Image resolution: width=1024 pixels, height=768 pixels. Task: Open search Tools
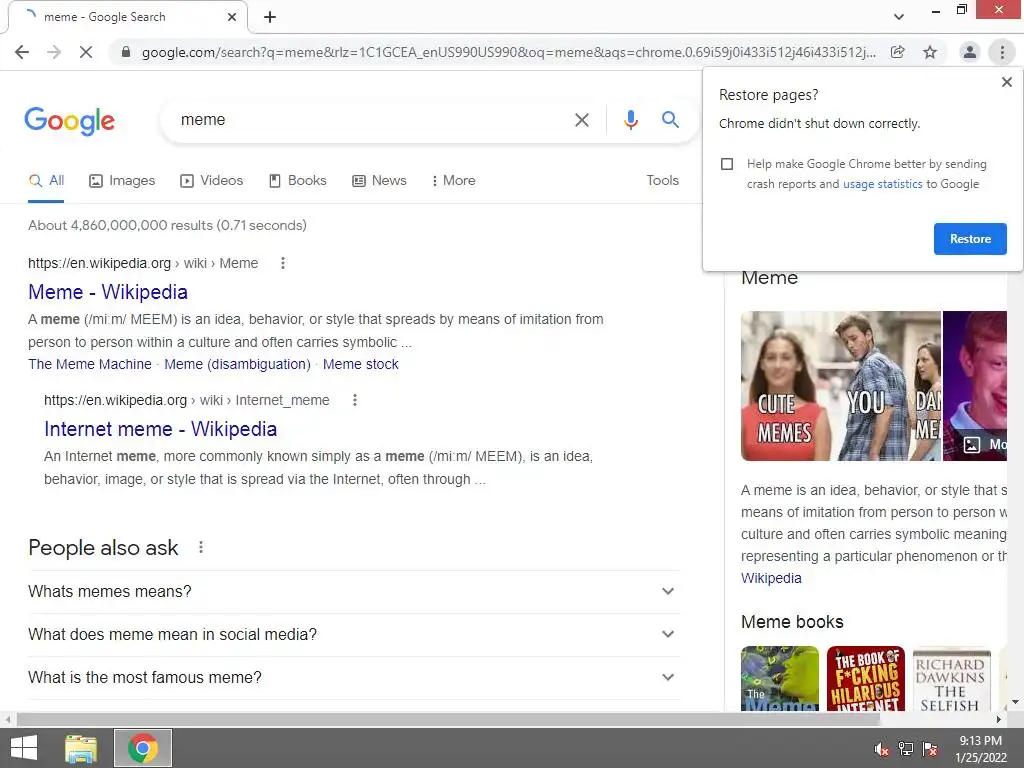(662, 180)
